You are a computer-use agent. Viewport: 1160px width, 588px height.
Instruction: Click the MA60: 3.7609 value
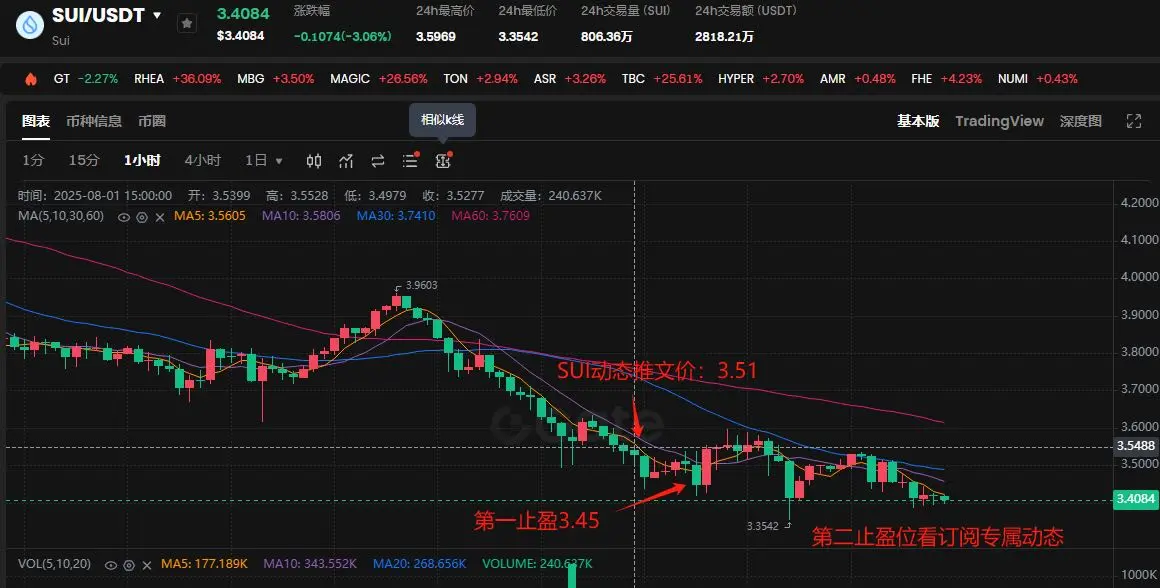[490, 216]
